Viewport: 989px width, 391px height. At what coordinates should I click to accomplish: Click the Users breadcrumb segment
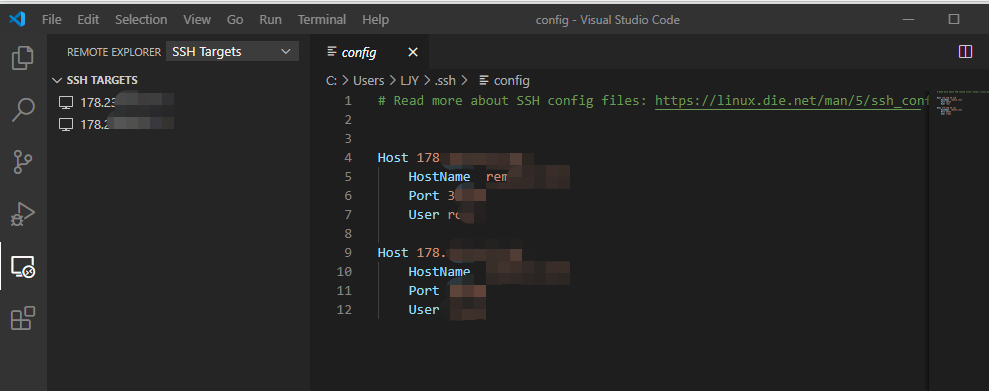pyautogui.click(x=368, y=80)
